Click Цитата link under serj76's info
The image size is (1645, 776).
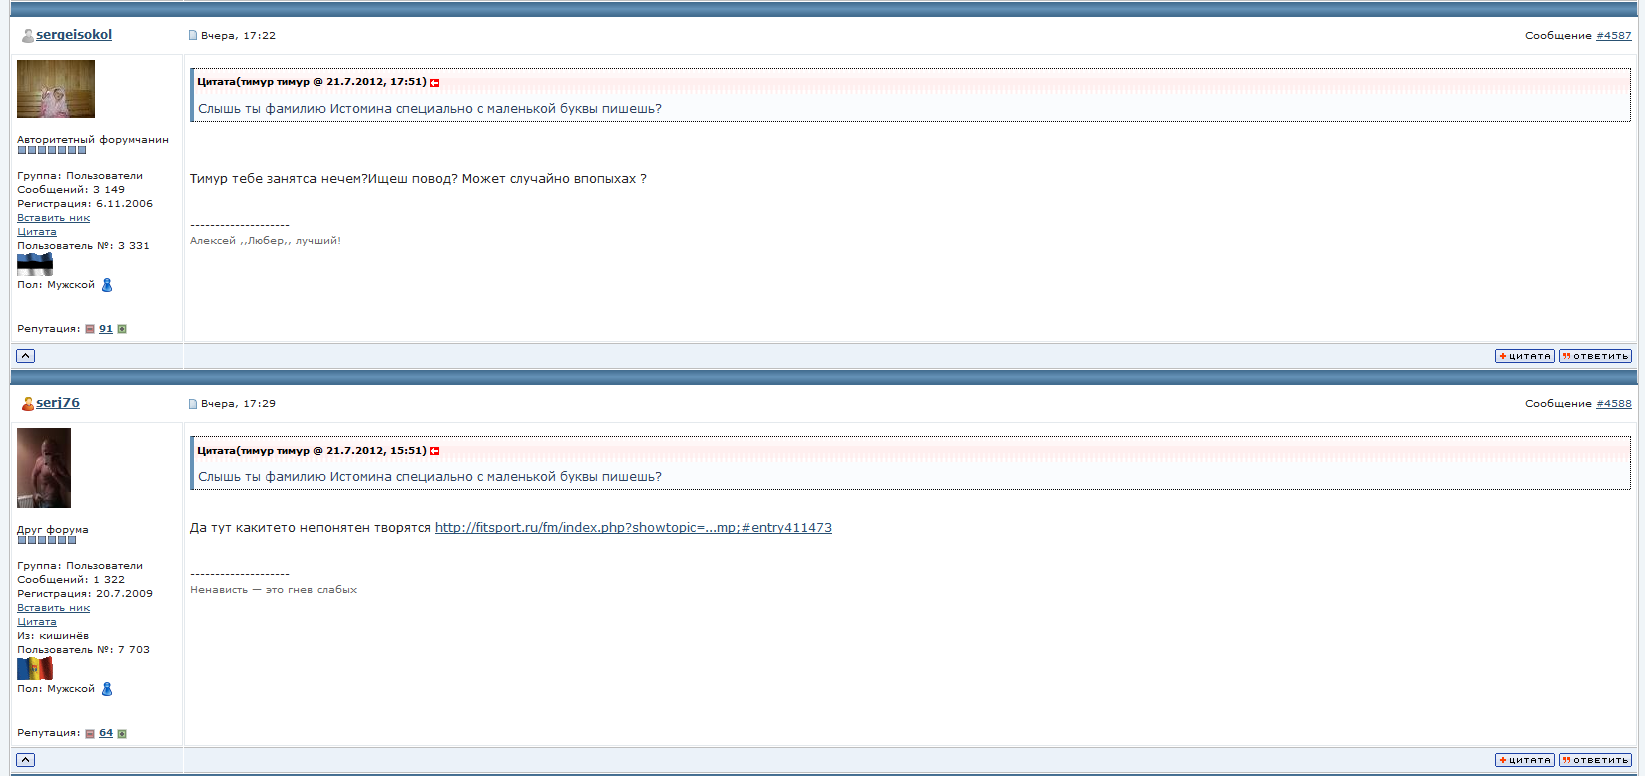pyautogui.click(x=37, y=622)
